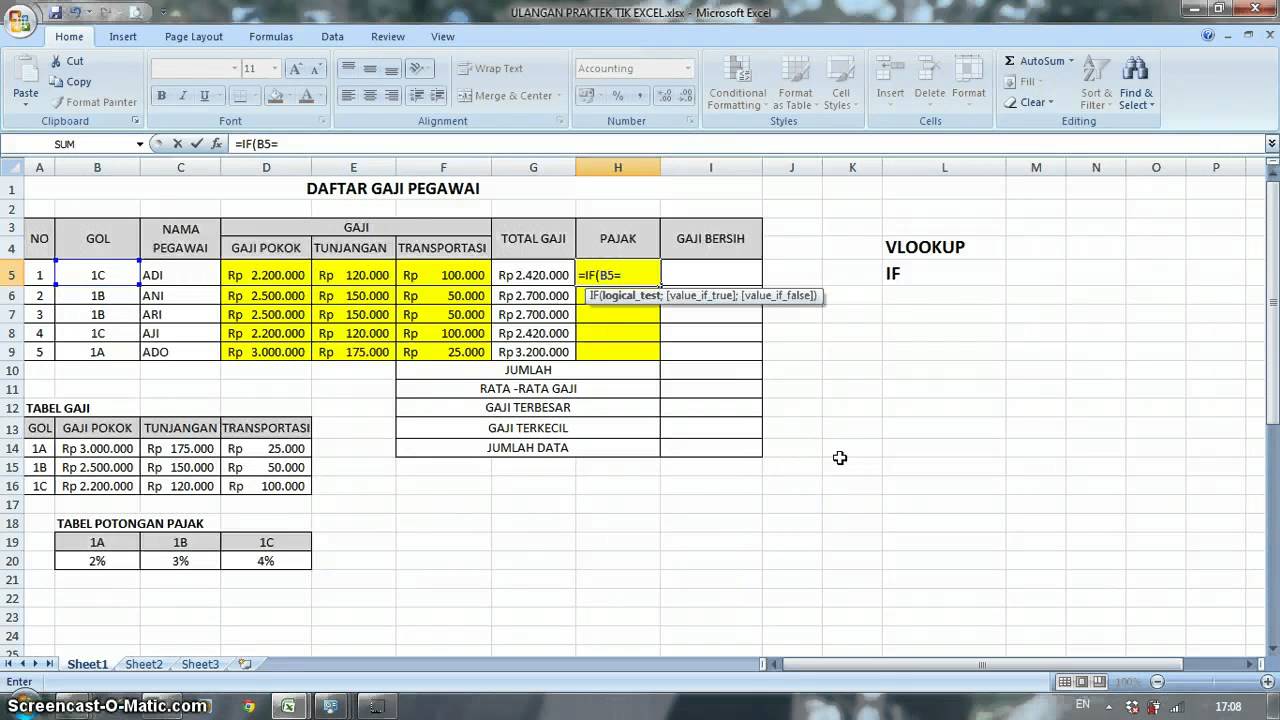Cancel formula entry with X icon
This screenshot has width=1280, height=720.
[178, 144]
